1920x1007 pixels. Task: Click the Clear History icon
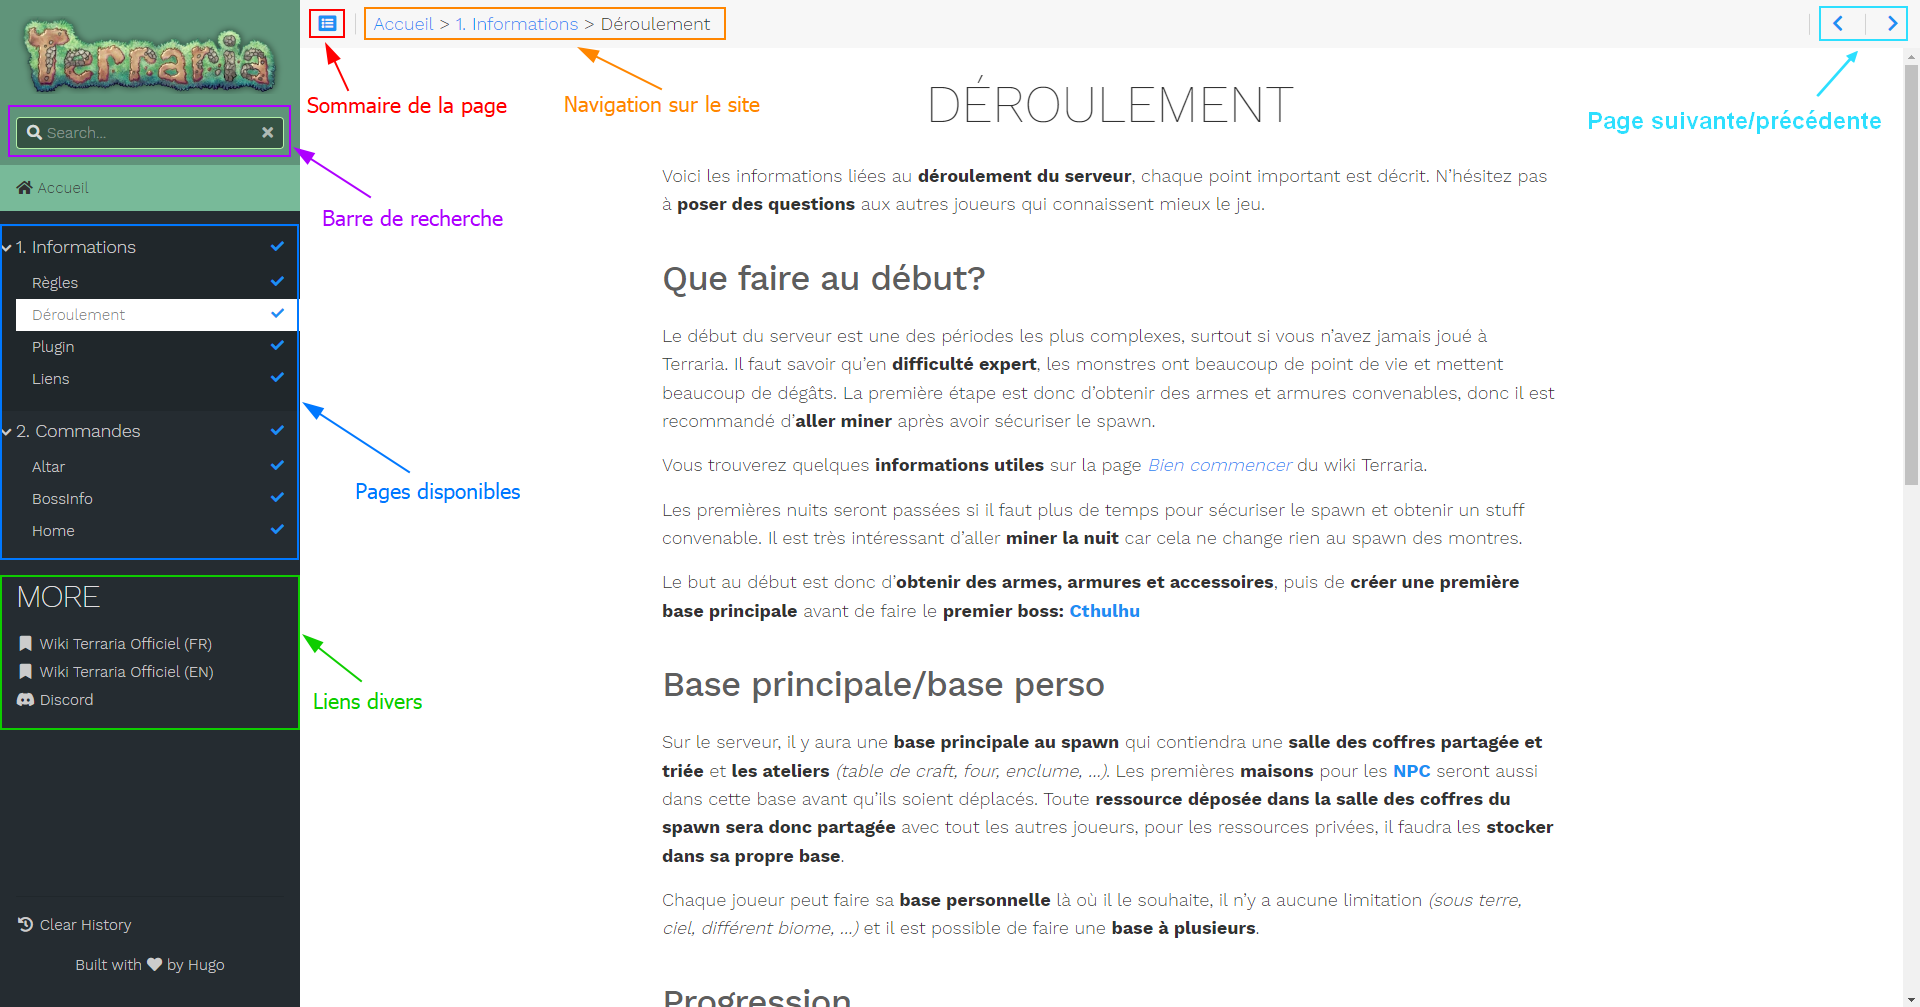[26, 925]
